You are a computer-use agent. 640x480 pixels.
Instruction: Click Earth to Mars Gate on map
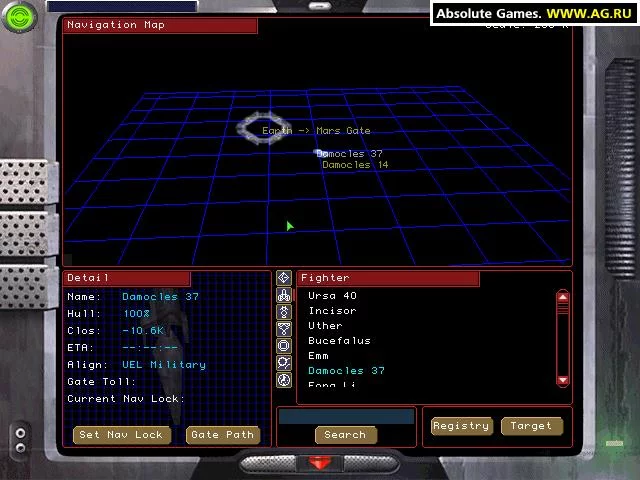pos(316,131)
